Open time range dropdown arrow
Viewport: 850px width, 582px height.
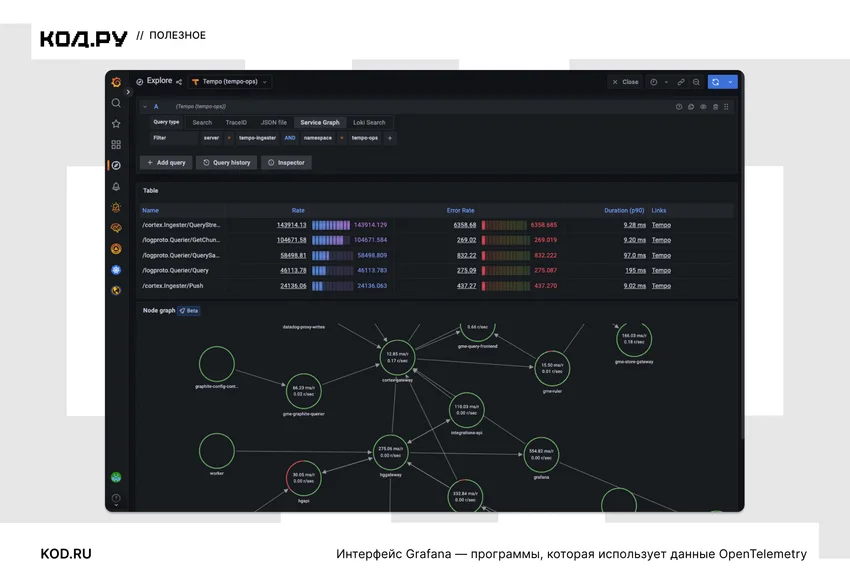666,82
